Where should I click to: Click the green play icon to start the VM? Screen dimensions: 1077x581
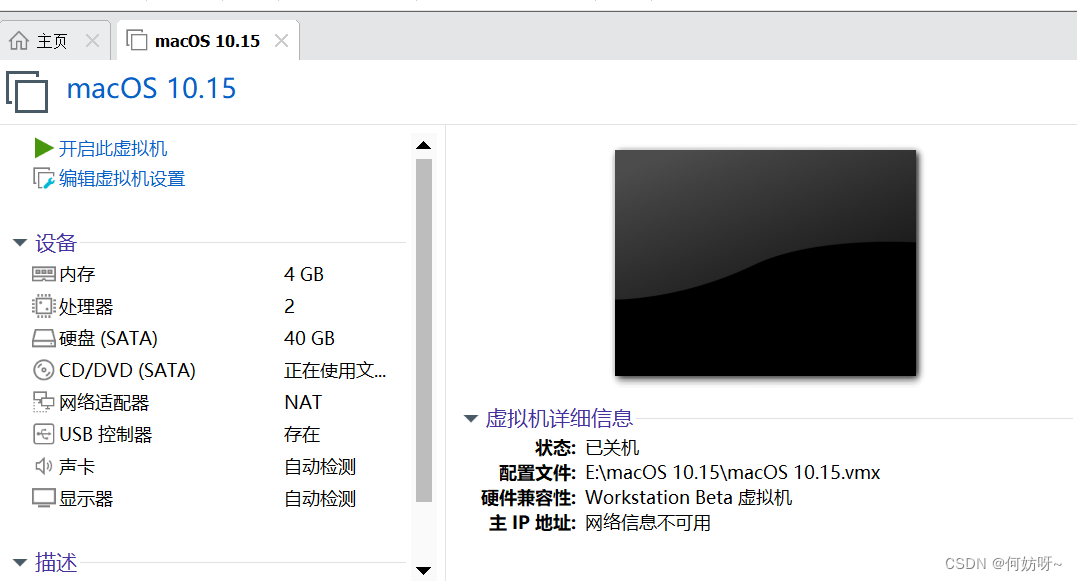click(x=44, y=148)
